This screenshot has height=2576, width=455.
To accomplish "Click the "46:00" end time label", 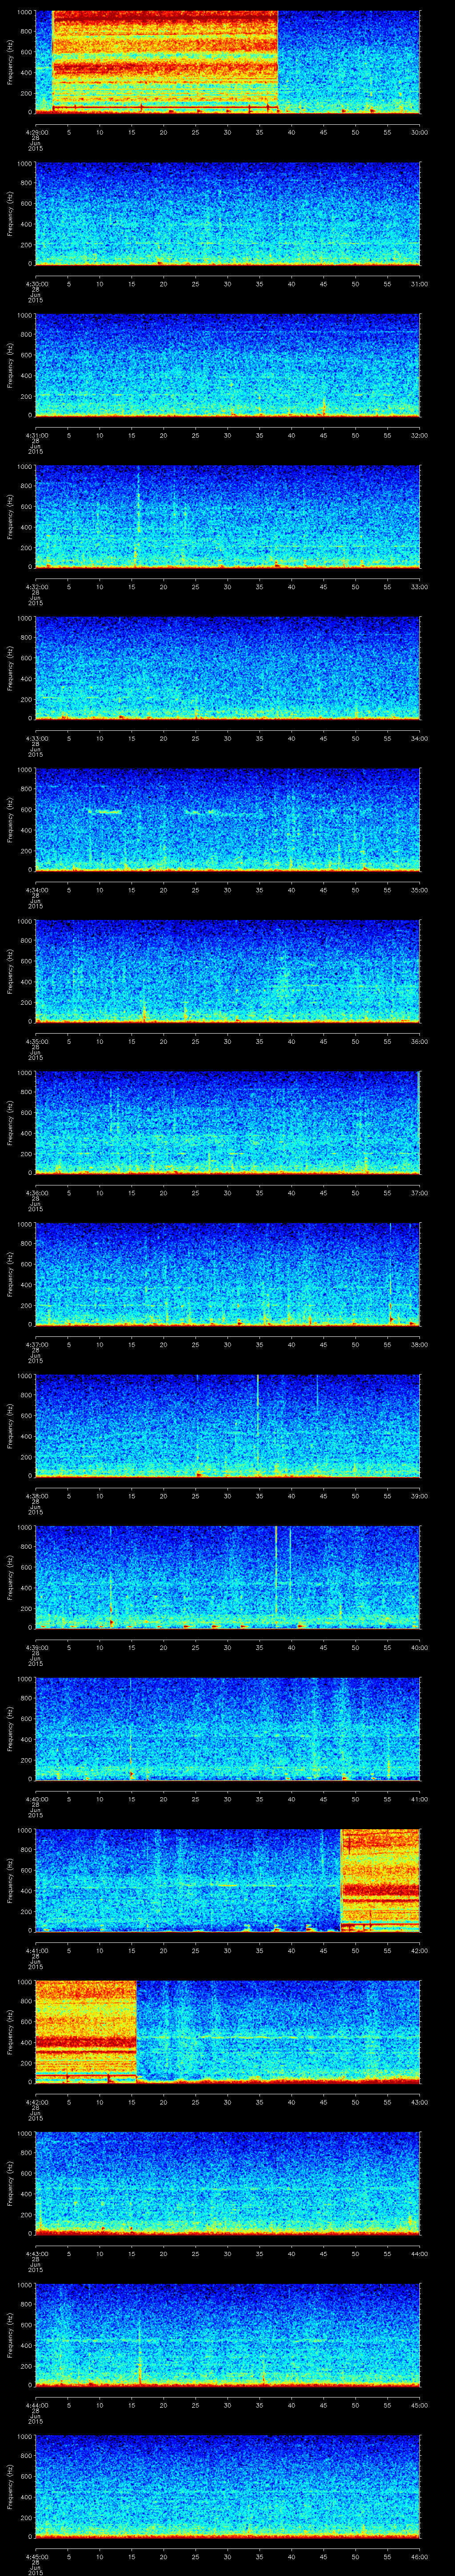I will pyautogui.click(x=419, y=2557).
